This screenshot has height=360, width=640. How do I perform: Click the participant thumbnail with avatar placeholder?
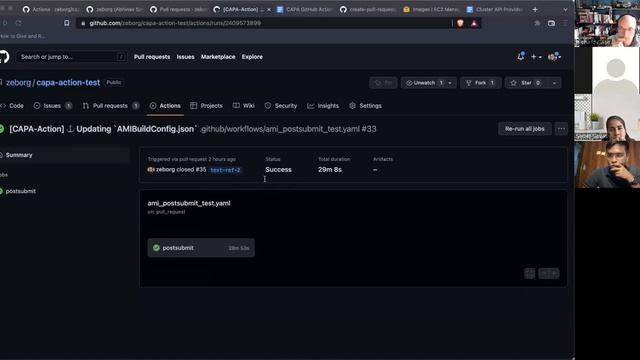point(607,70)
